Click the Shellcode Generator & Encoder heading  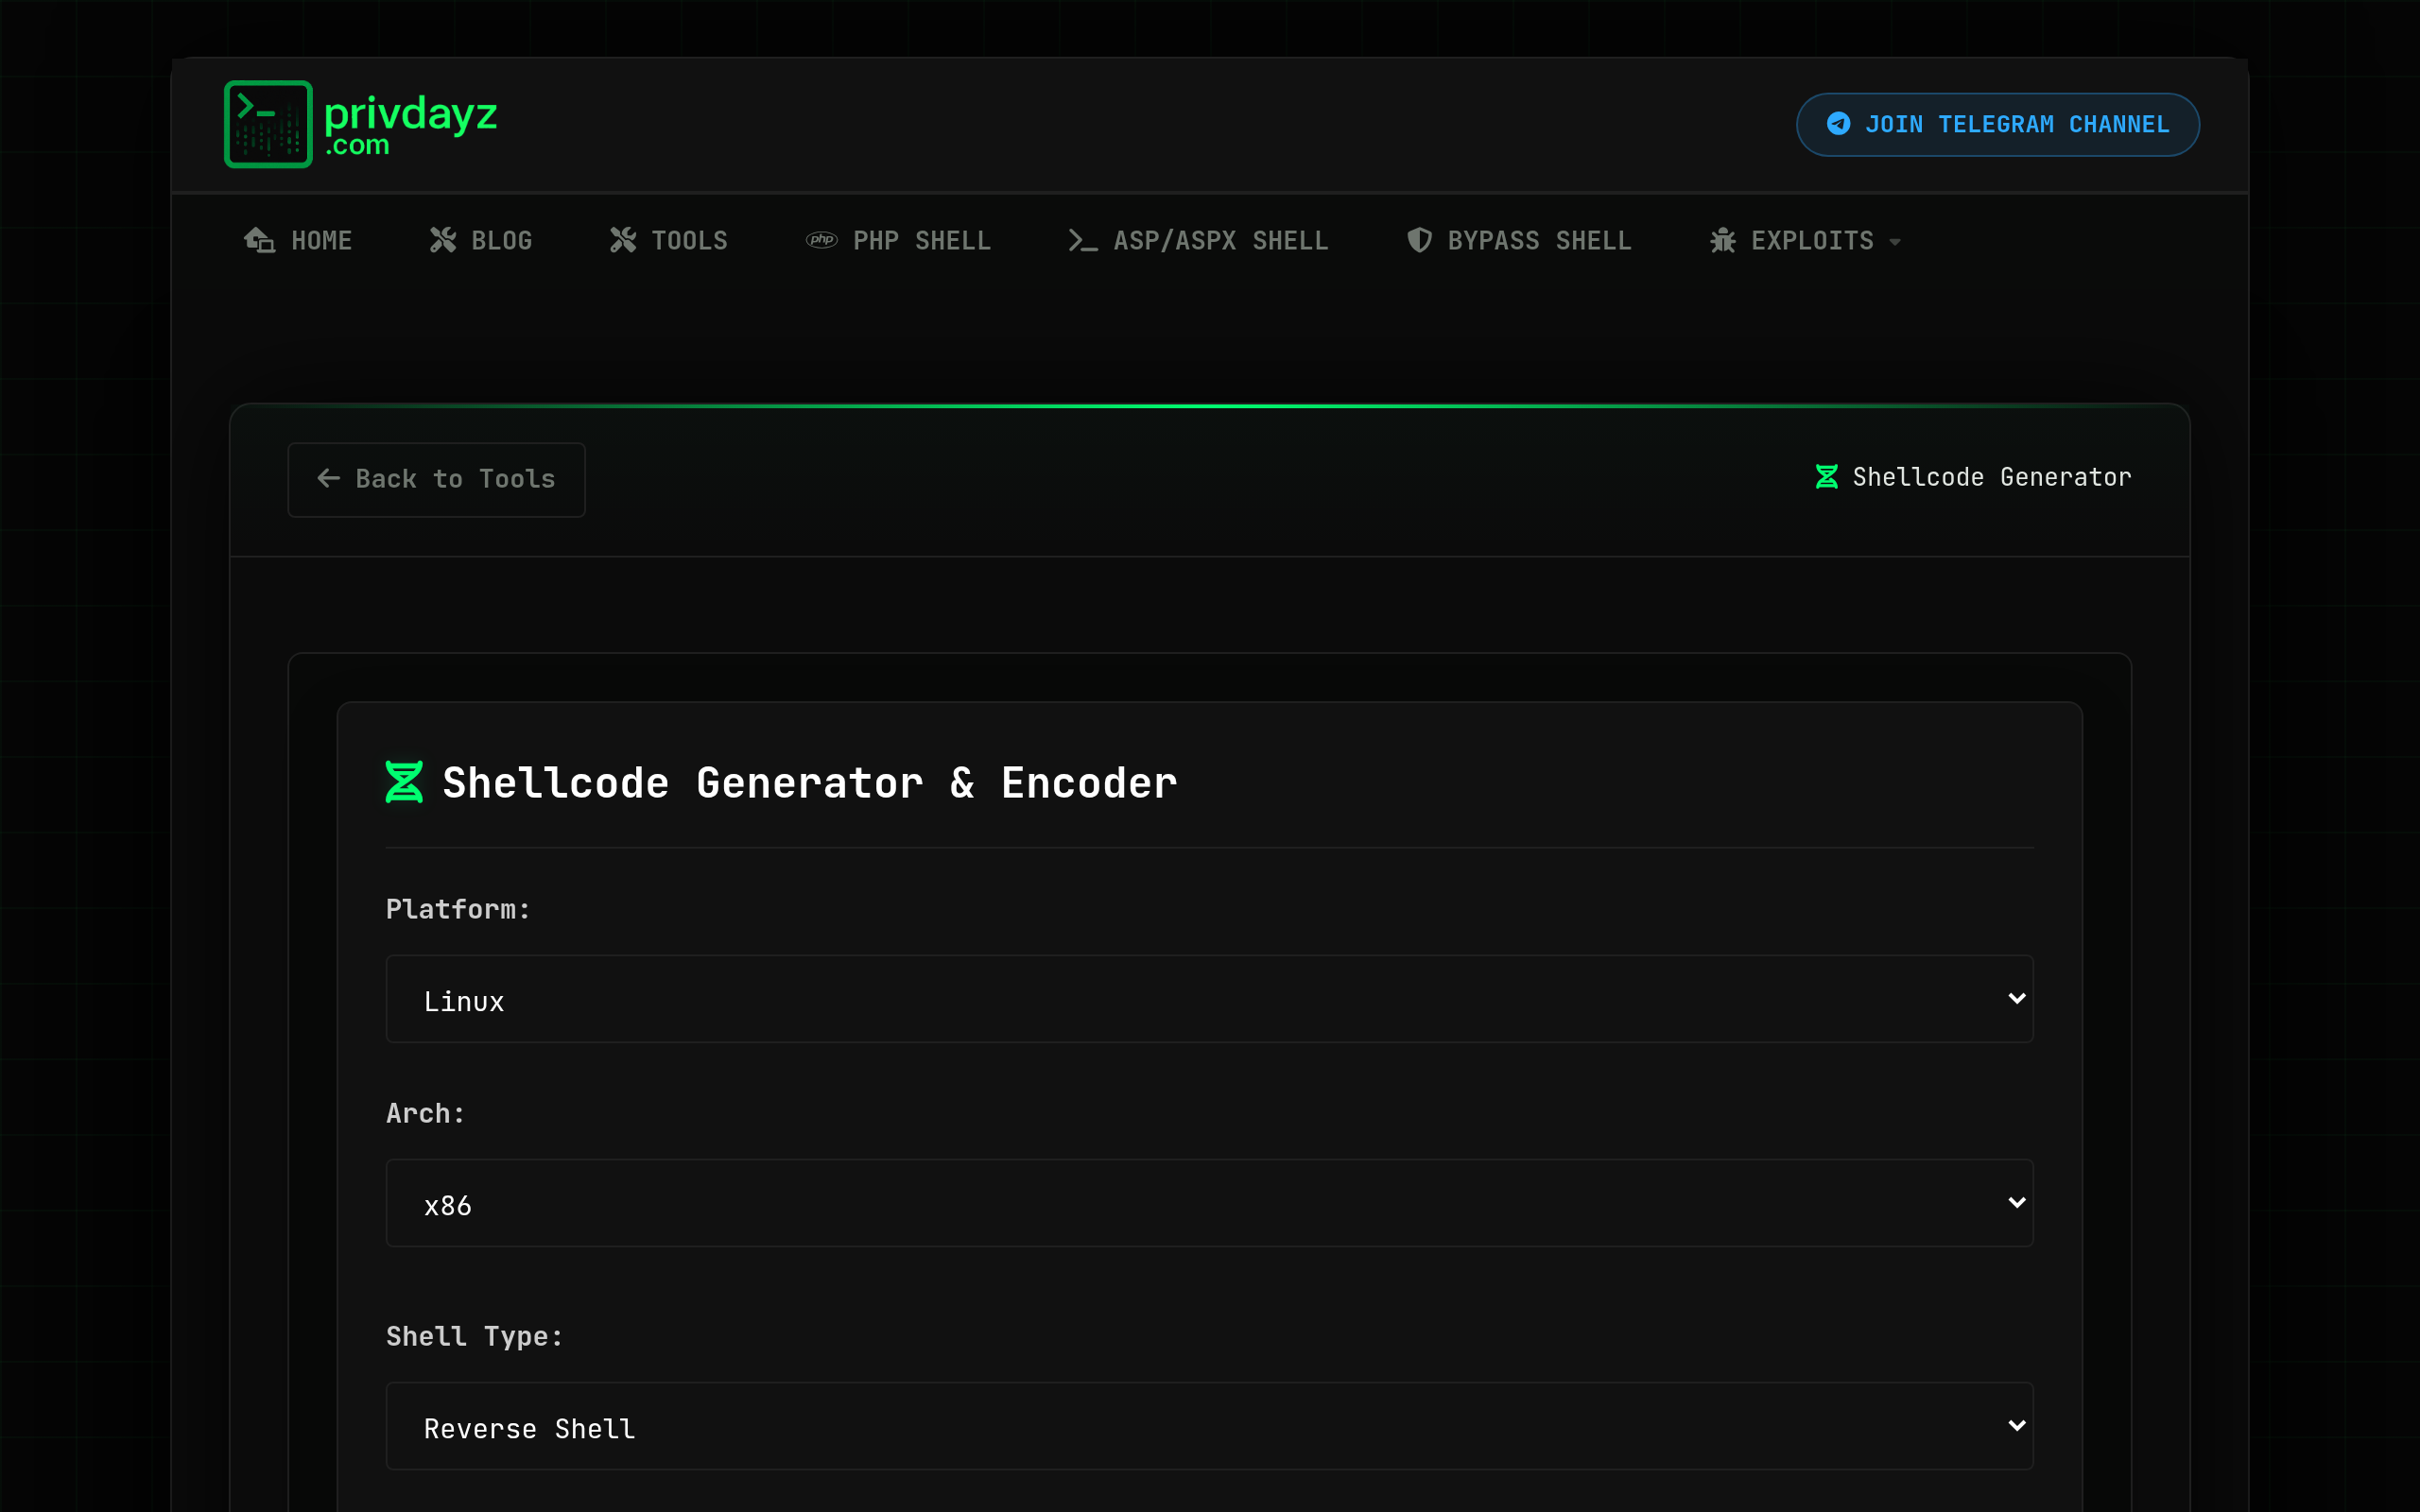point(809,782)
